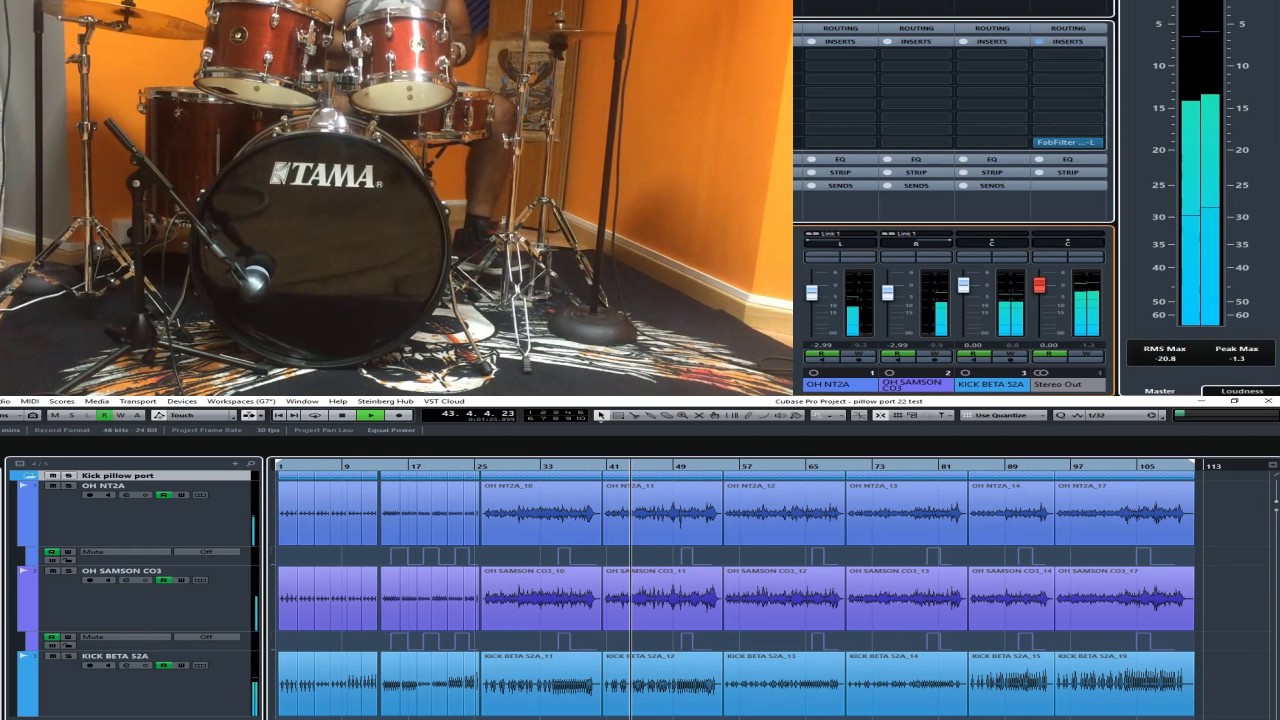Mute the OH NT2A track
This screenshot has height=720, width=1280.
tap(53, 485)
